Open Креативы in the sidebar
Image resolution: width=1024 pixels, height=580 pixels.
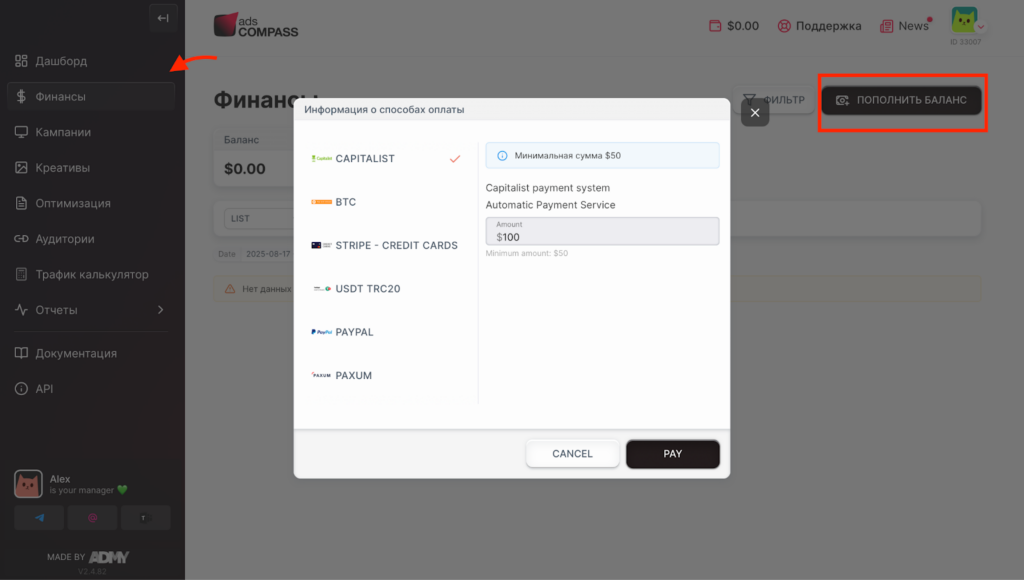91,168
